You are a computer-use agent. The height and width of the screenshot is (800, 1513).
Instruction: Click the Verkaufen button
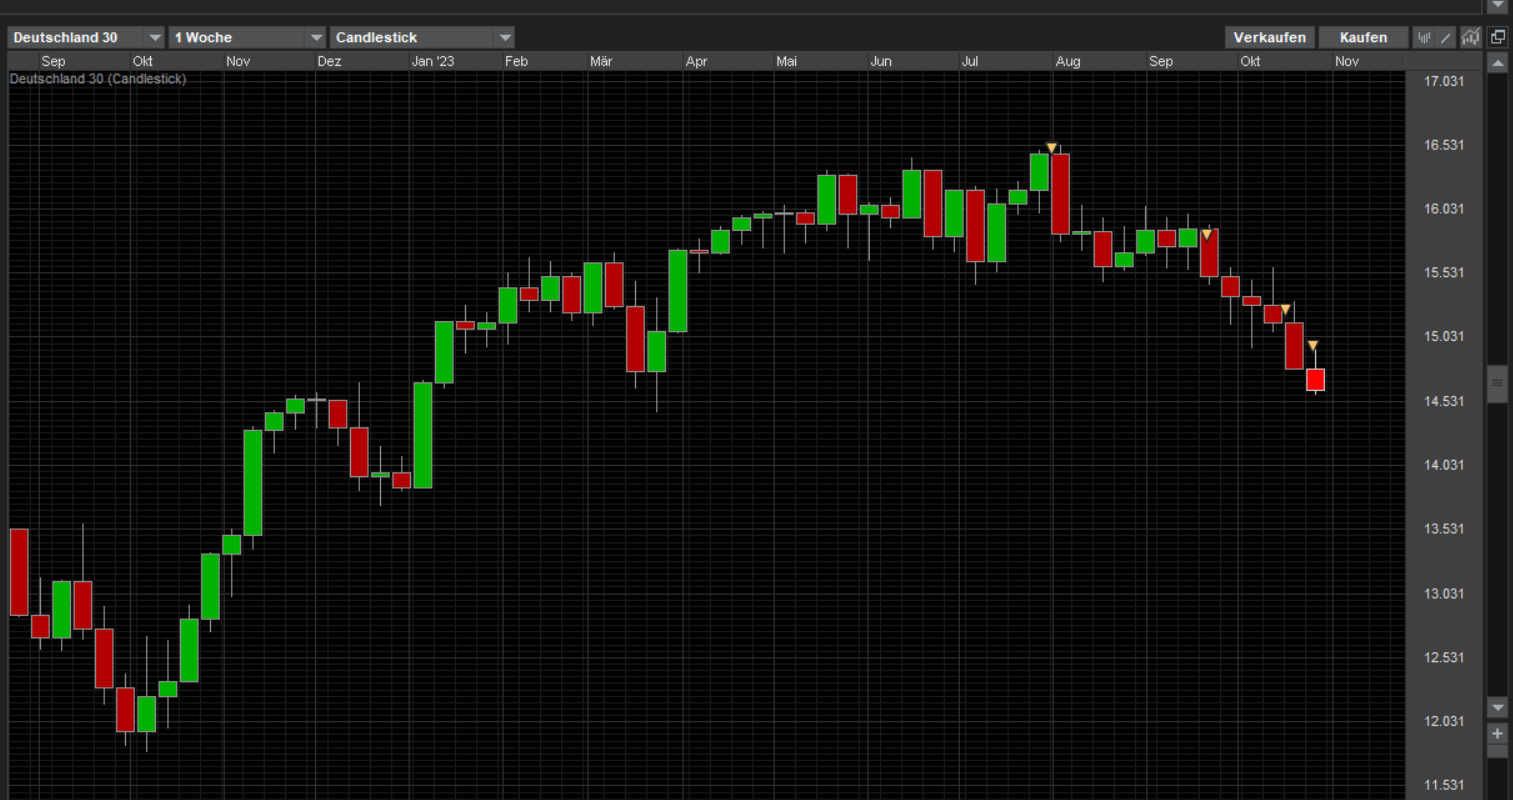click(1269, 37)
